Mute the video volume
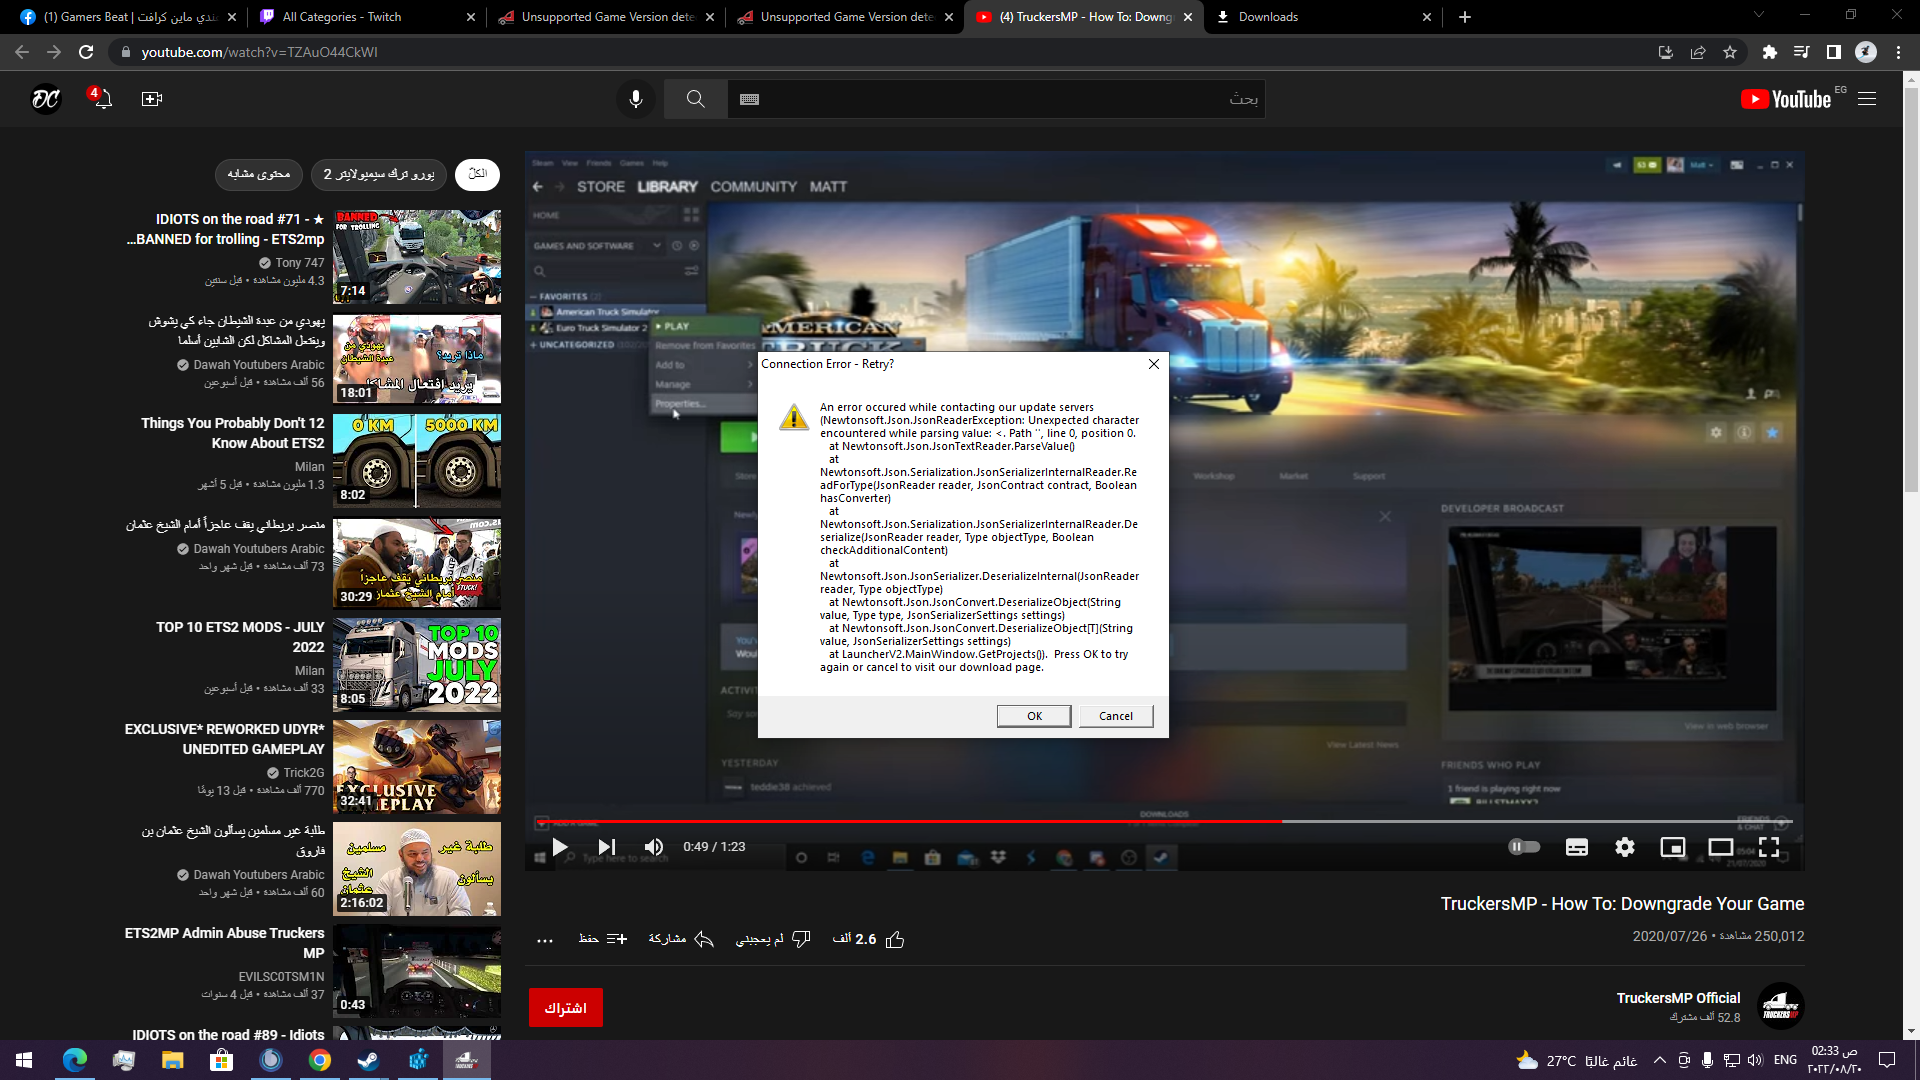The width and height of the screenshot is (1920, 1080). [x=654, y=847]
